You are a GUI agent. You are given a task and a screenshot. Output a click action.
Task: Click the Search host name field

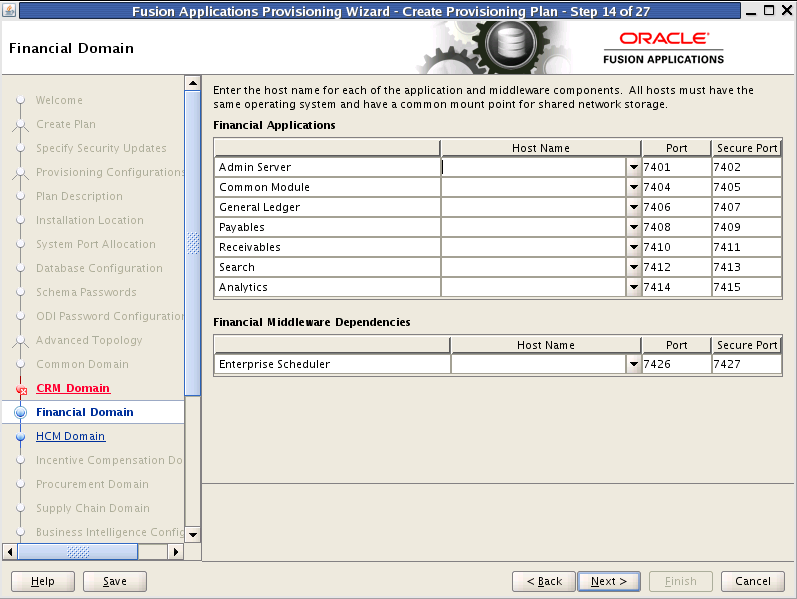(534, 267)
